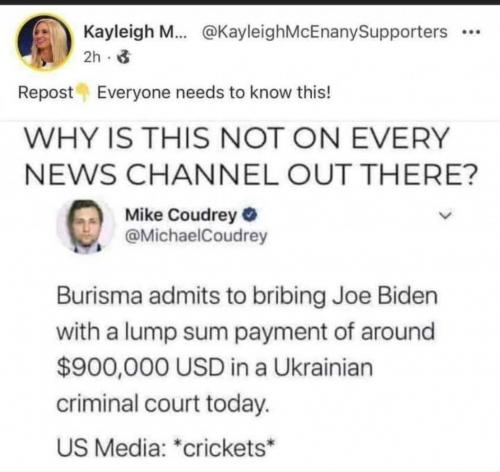Click the public globe privacy icon
Screen dimensions: 500x472
(x=124, y=58)
